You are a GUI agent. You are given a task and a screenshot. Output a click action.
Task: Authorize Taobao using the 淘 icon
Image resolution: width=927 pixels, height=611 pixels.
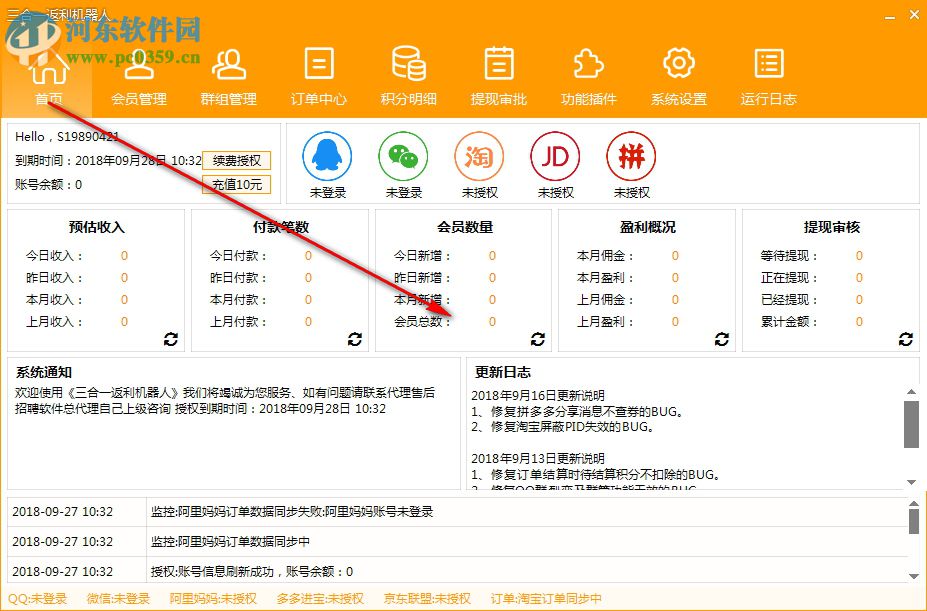[x=479, y=158]
